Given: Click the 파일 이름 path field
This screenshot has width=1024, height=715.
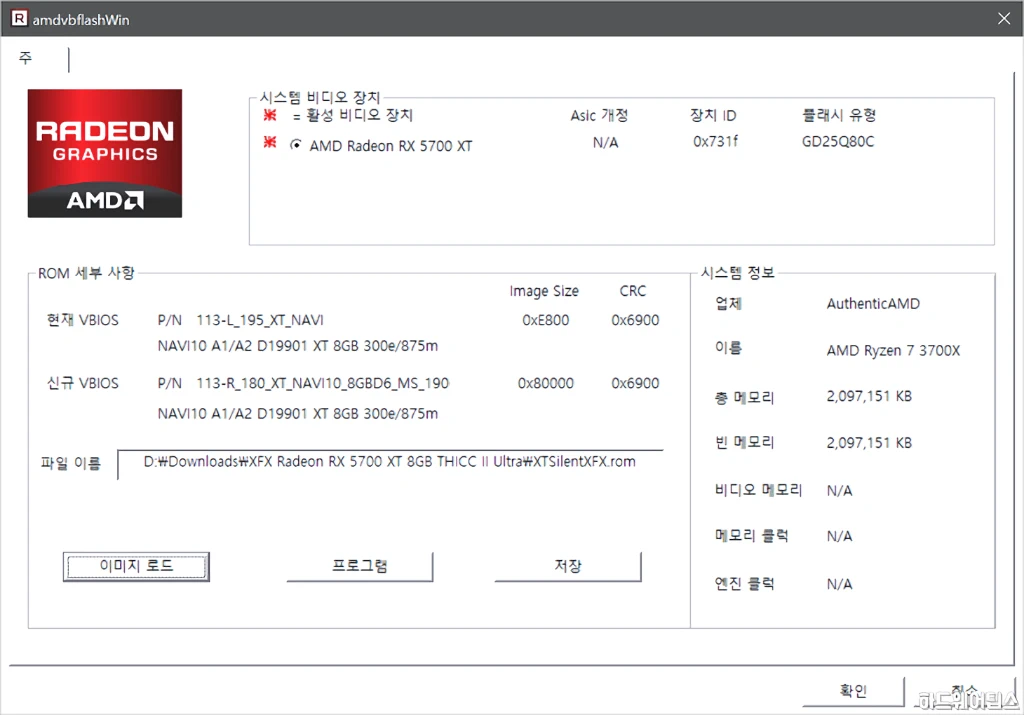Looking at the screenshot, I should [390, 463].
